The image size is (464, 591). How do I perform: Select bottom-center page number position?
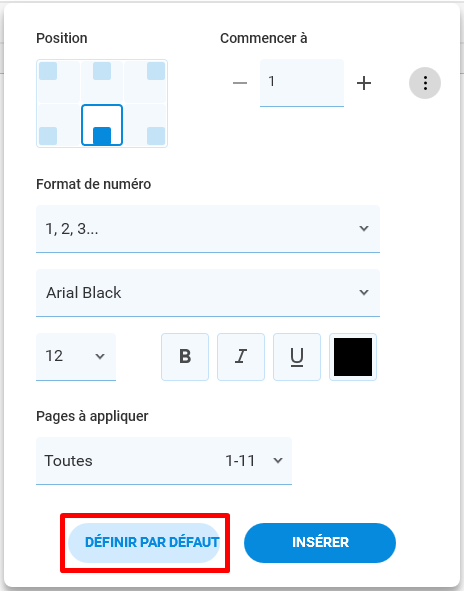click(102, 125)
